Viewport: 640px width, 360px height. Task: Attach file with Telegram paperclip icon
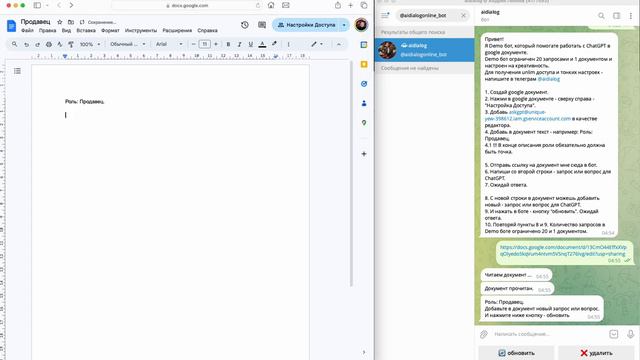[x=484, y=334]
